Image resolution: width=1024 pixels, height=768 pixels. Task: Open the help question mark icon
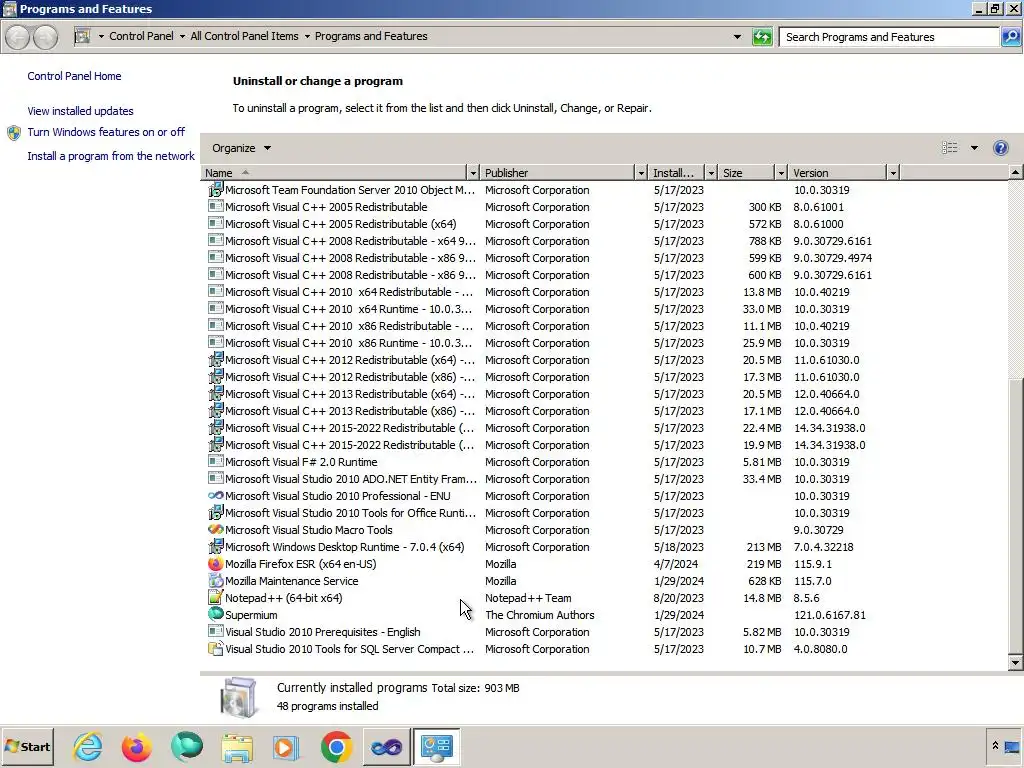[1000, 148]
